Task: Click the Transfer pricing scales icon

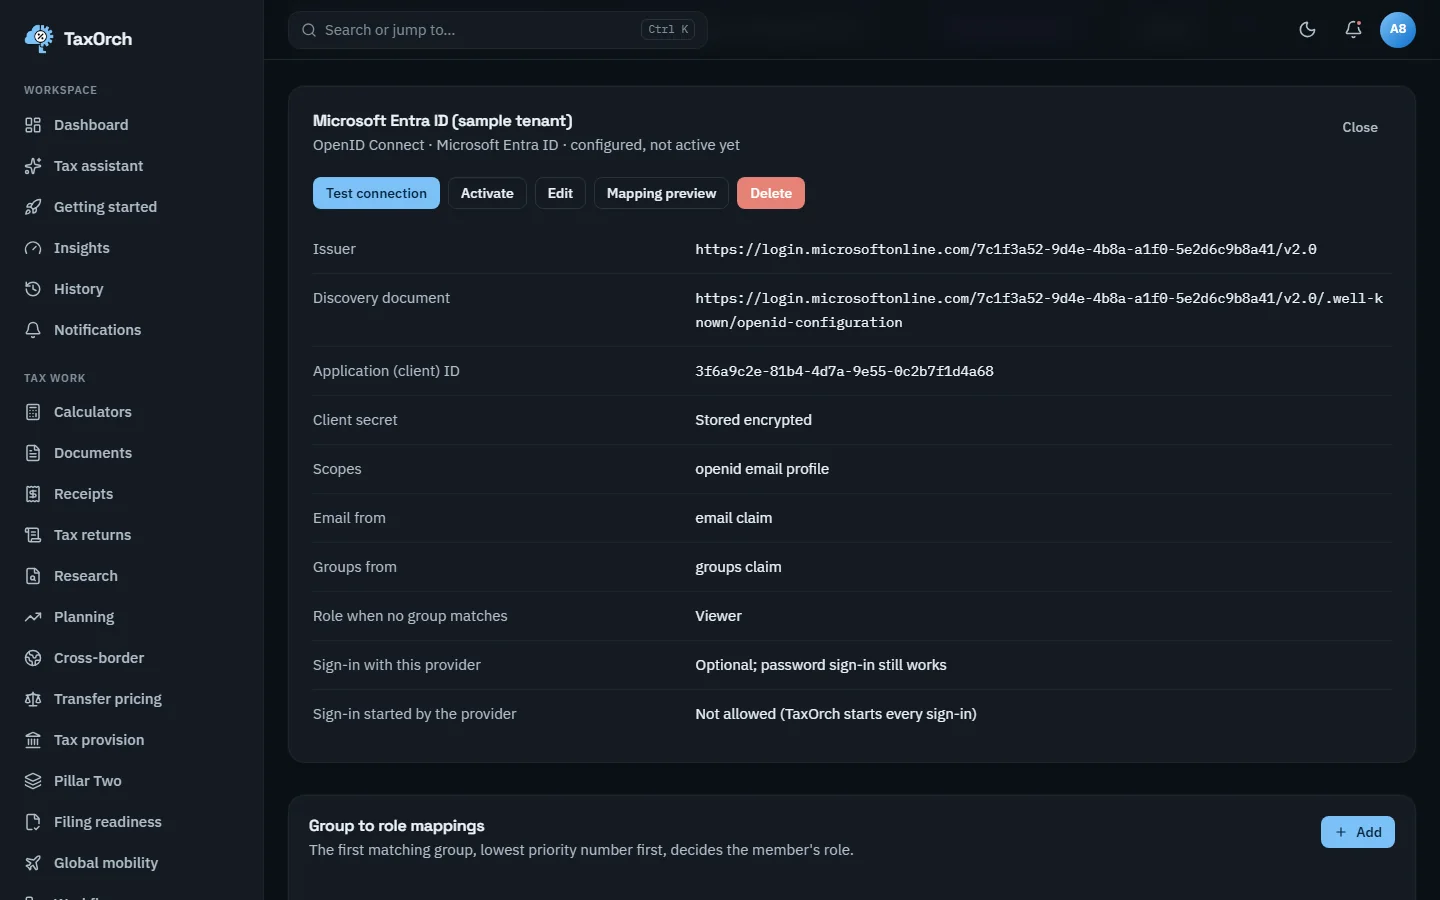Action: pos(33,699)
